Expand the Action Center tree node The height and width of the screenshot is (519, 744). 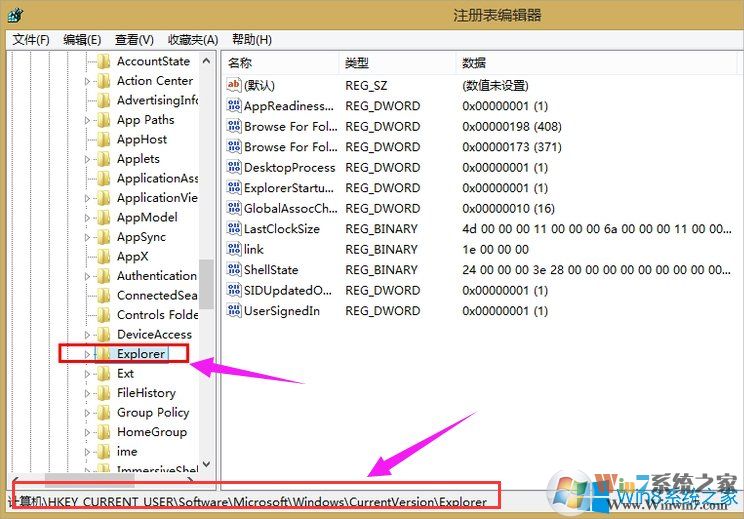[87, 81]
